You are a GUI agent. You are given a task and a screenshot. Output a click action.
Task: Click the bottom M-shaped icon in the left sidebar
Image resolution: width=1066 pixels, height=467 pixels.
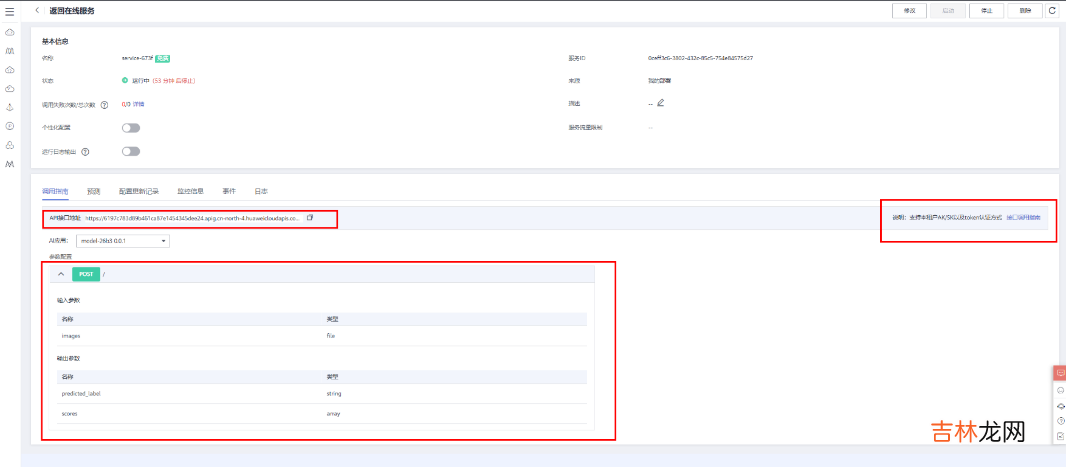pyautogui.click(x=9, y=163)
